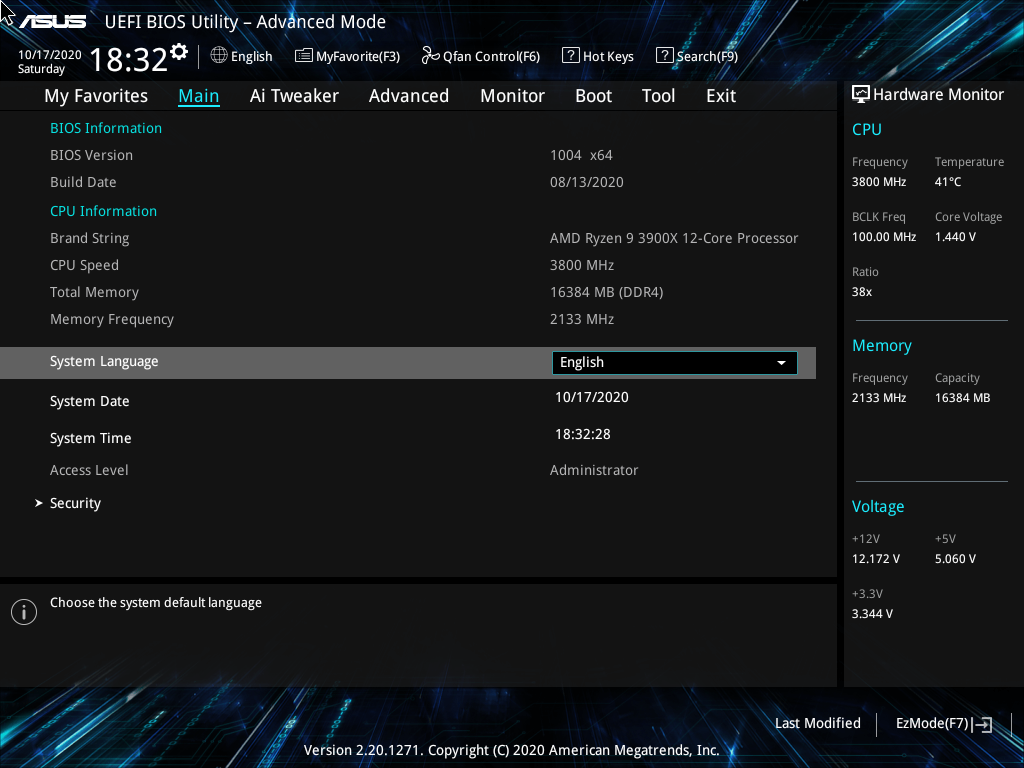1024x768 pixels.
Task: Click Last Modified
Action: tap(818, 723)
